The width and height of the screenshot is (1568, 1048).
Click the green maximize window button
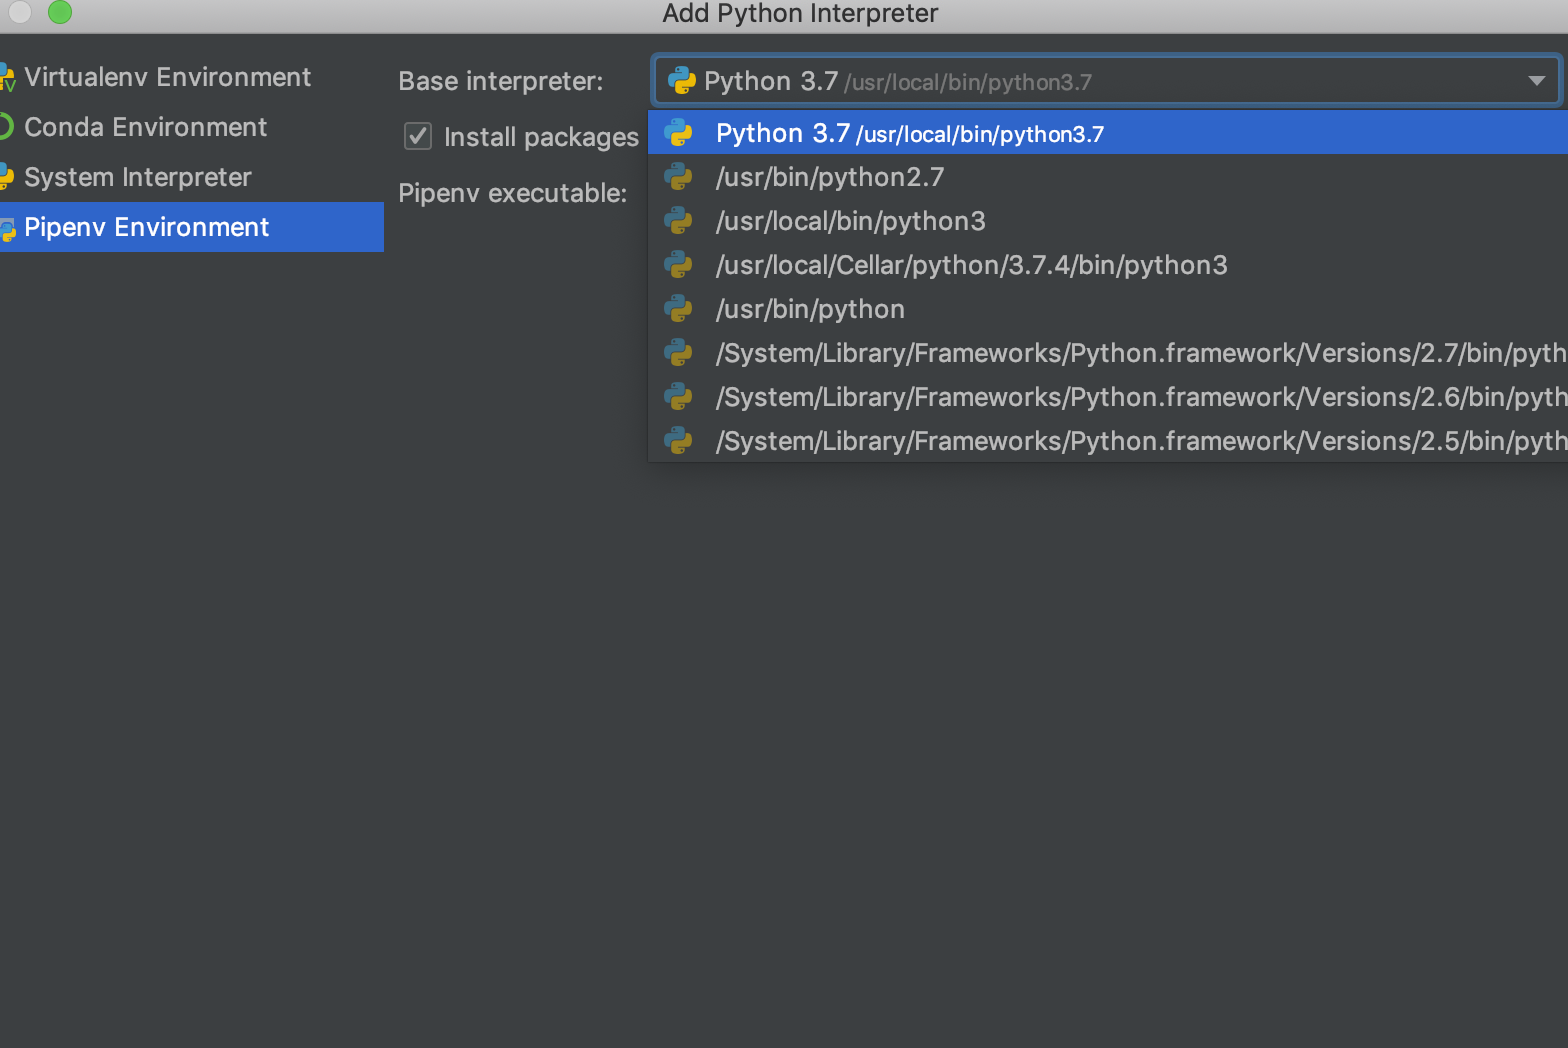click(60, 11)
